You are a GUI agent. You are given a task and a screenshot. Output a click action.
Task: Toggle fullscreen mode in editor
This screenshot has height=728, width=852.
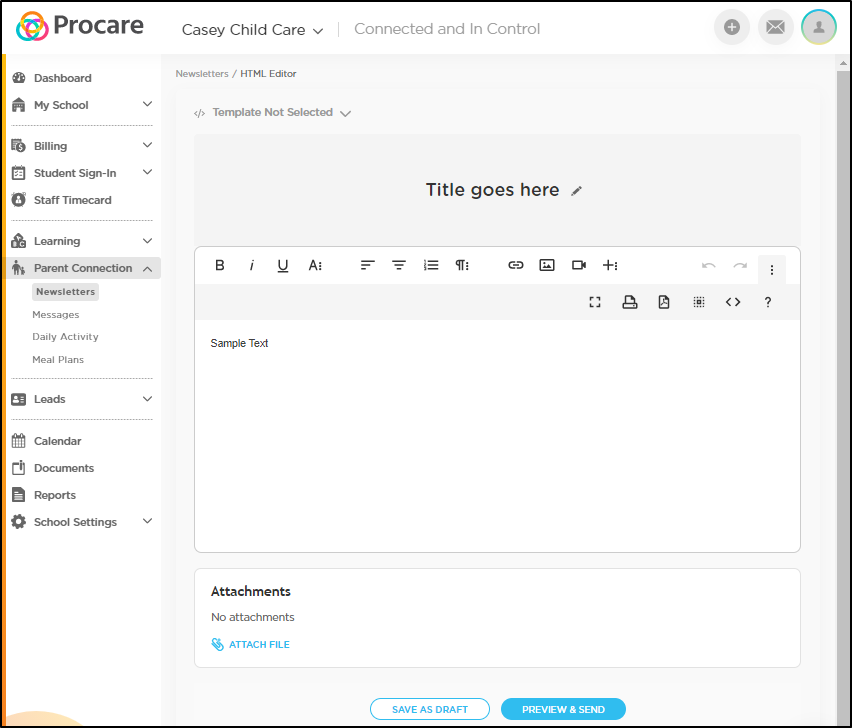tap(595, 302)
